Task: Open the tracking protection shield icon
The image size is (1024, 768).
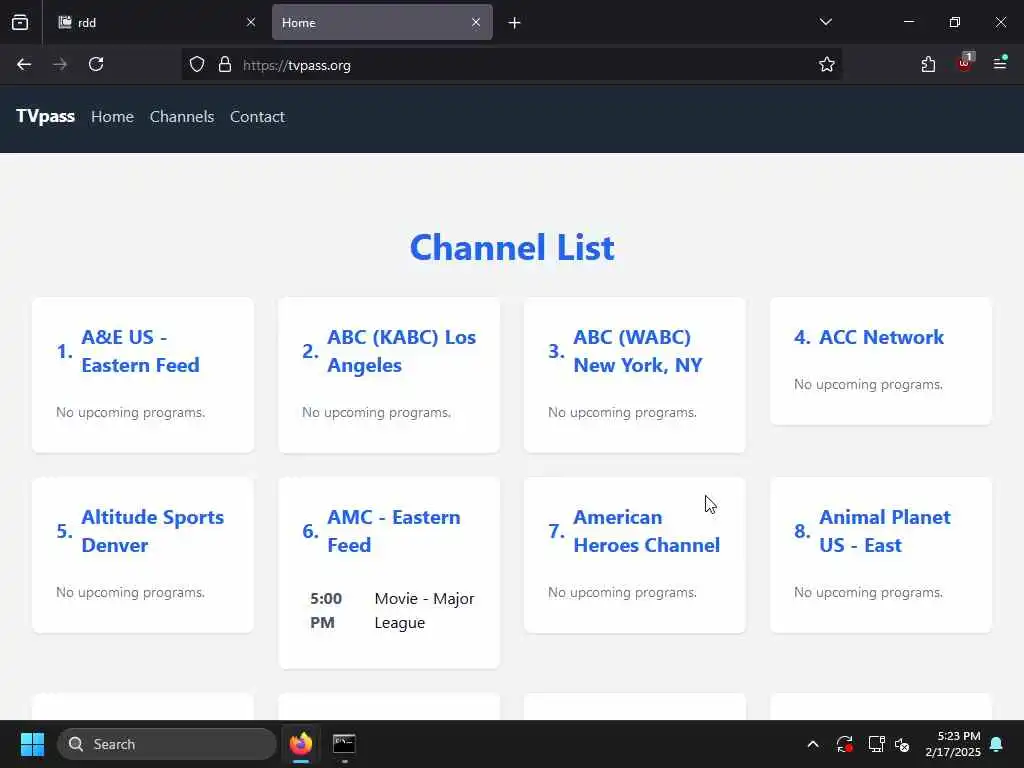Action: click(197, 65)
